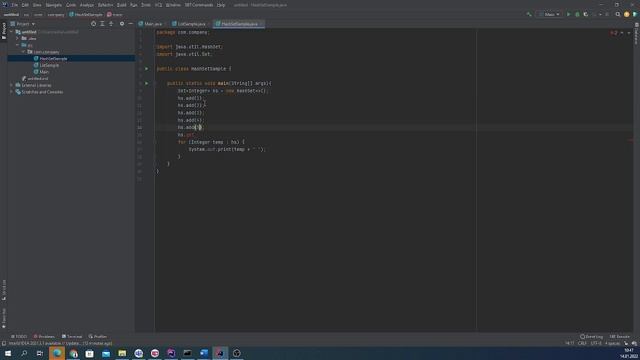Image resolution: width=640 pixels, height=360 pixels.
Task: Click main method breadcrumb in navigation bar
Action: coord(115,14)
